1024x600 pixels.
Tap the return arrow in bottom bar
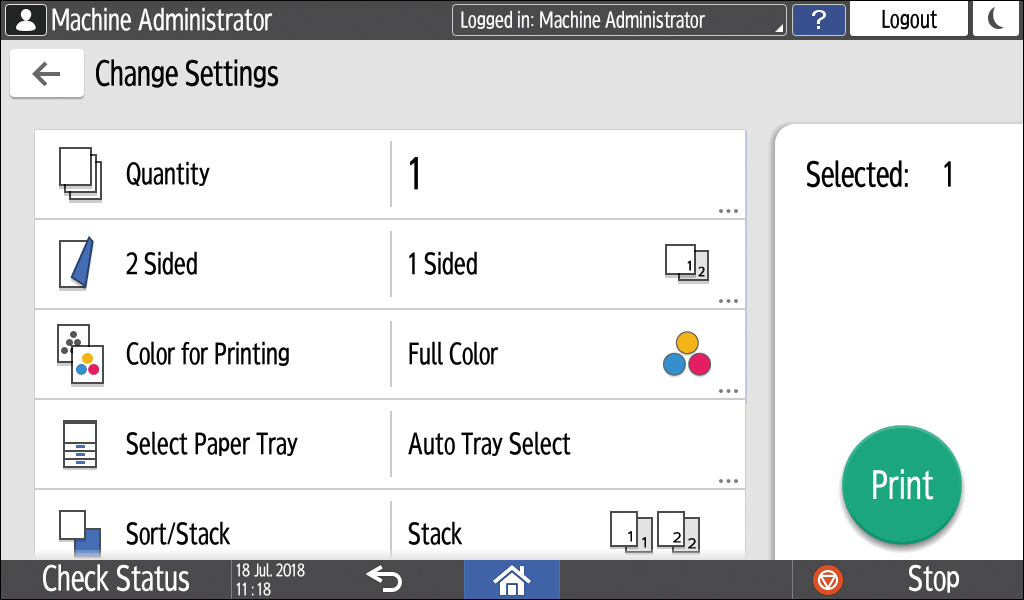tap(382, 578)
